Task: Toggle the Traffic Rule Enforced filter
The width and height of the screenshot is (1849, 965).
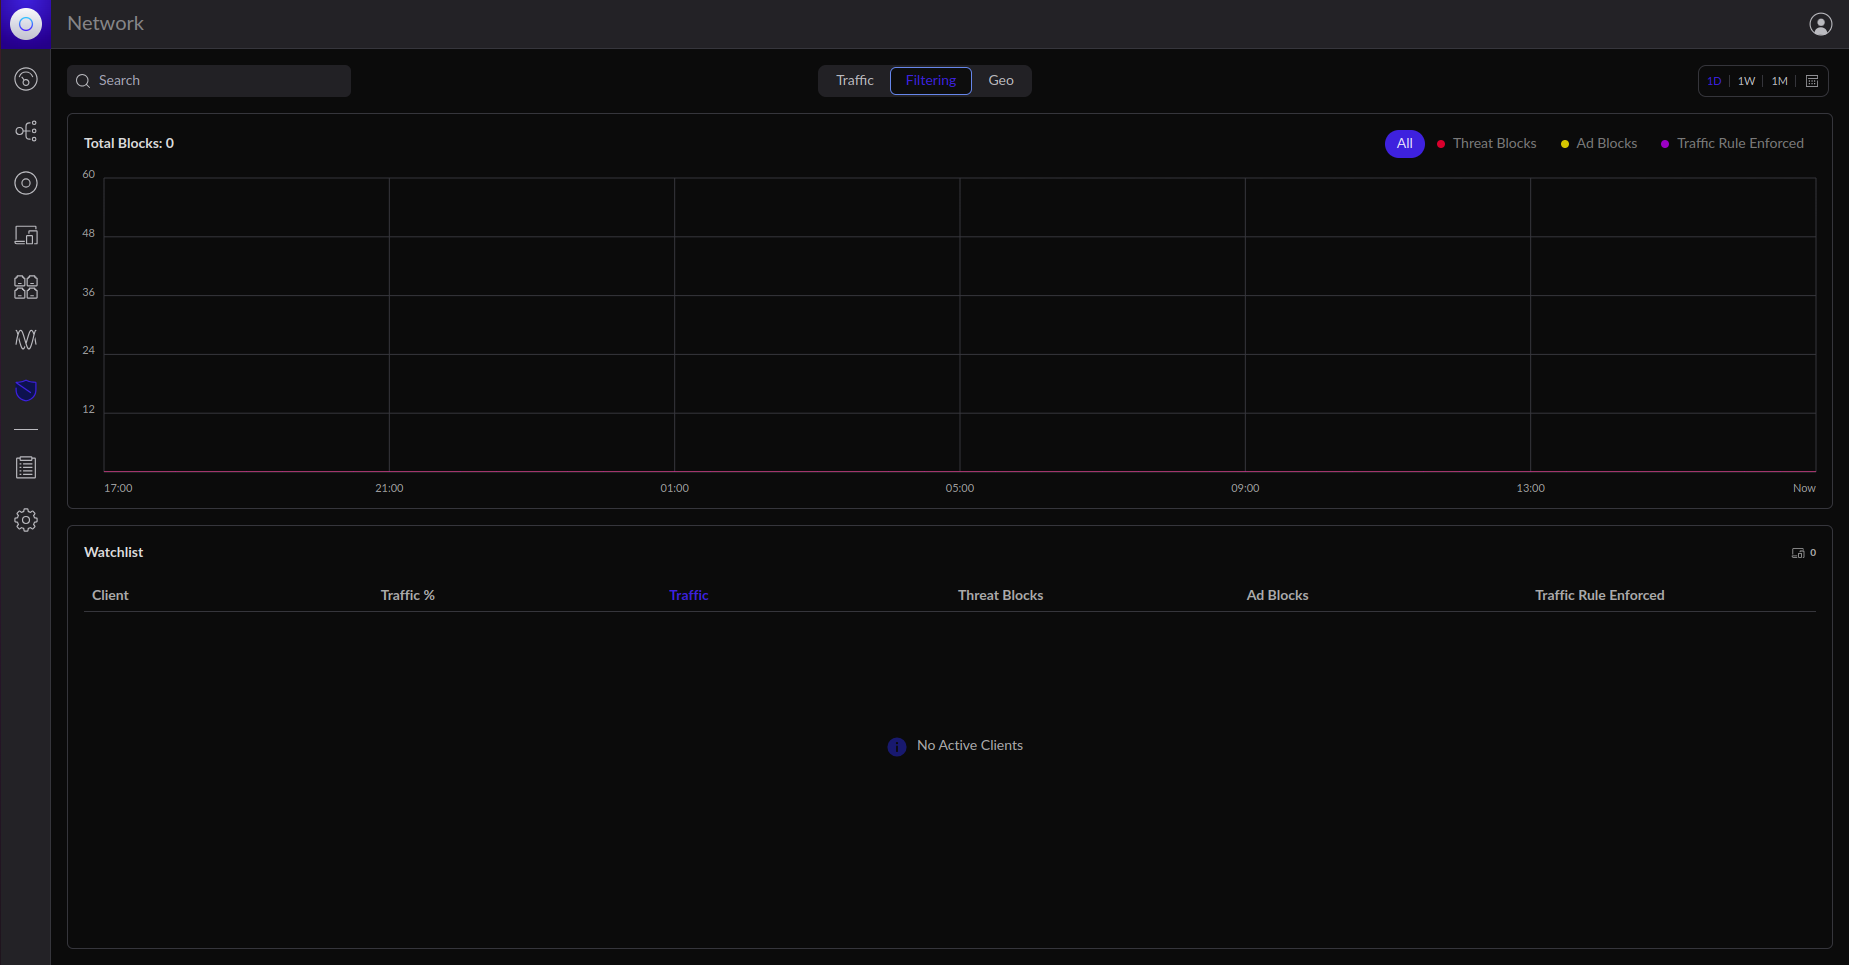Action: click(x=1732, y=144)
